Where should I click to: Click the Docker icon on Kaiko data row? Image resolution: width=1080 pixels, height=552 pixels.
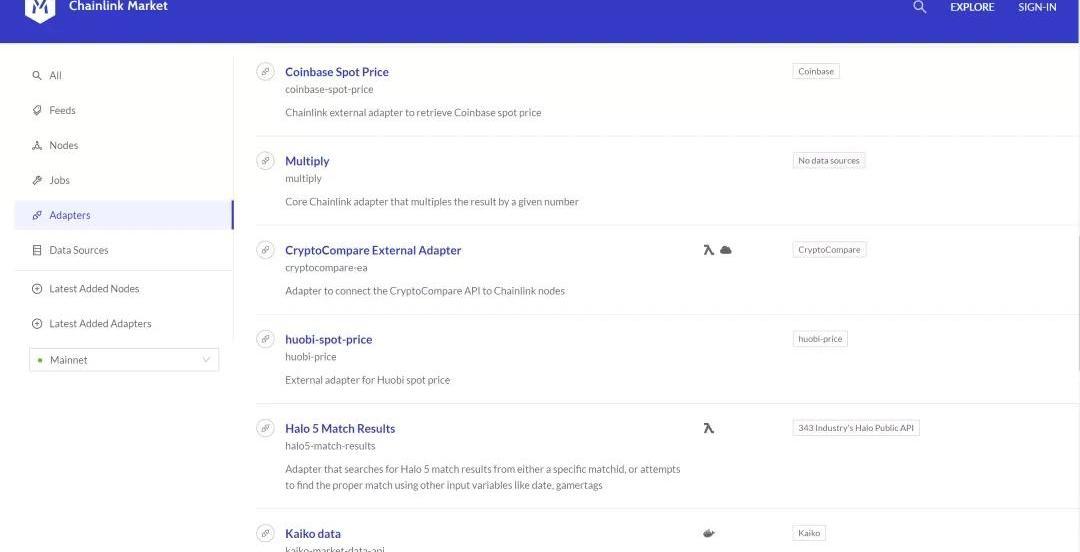pos(709,533)
